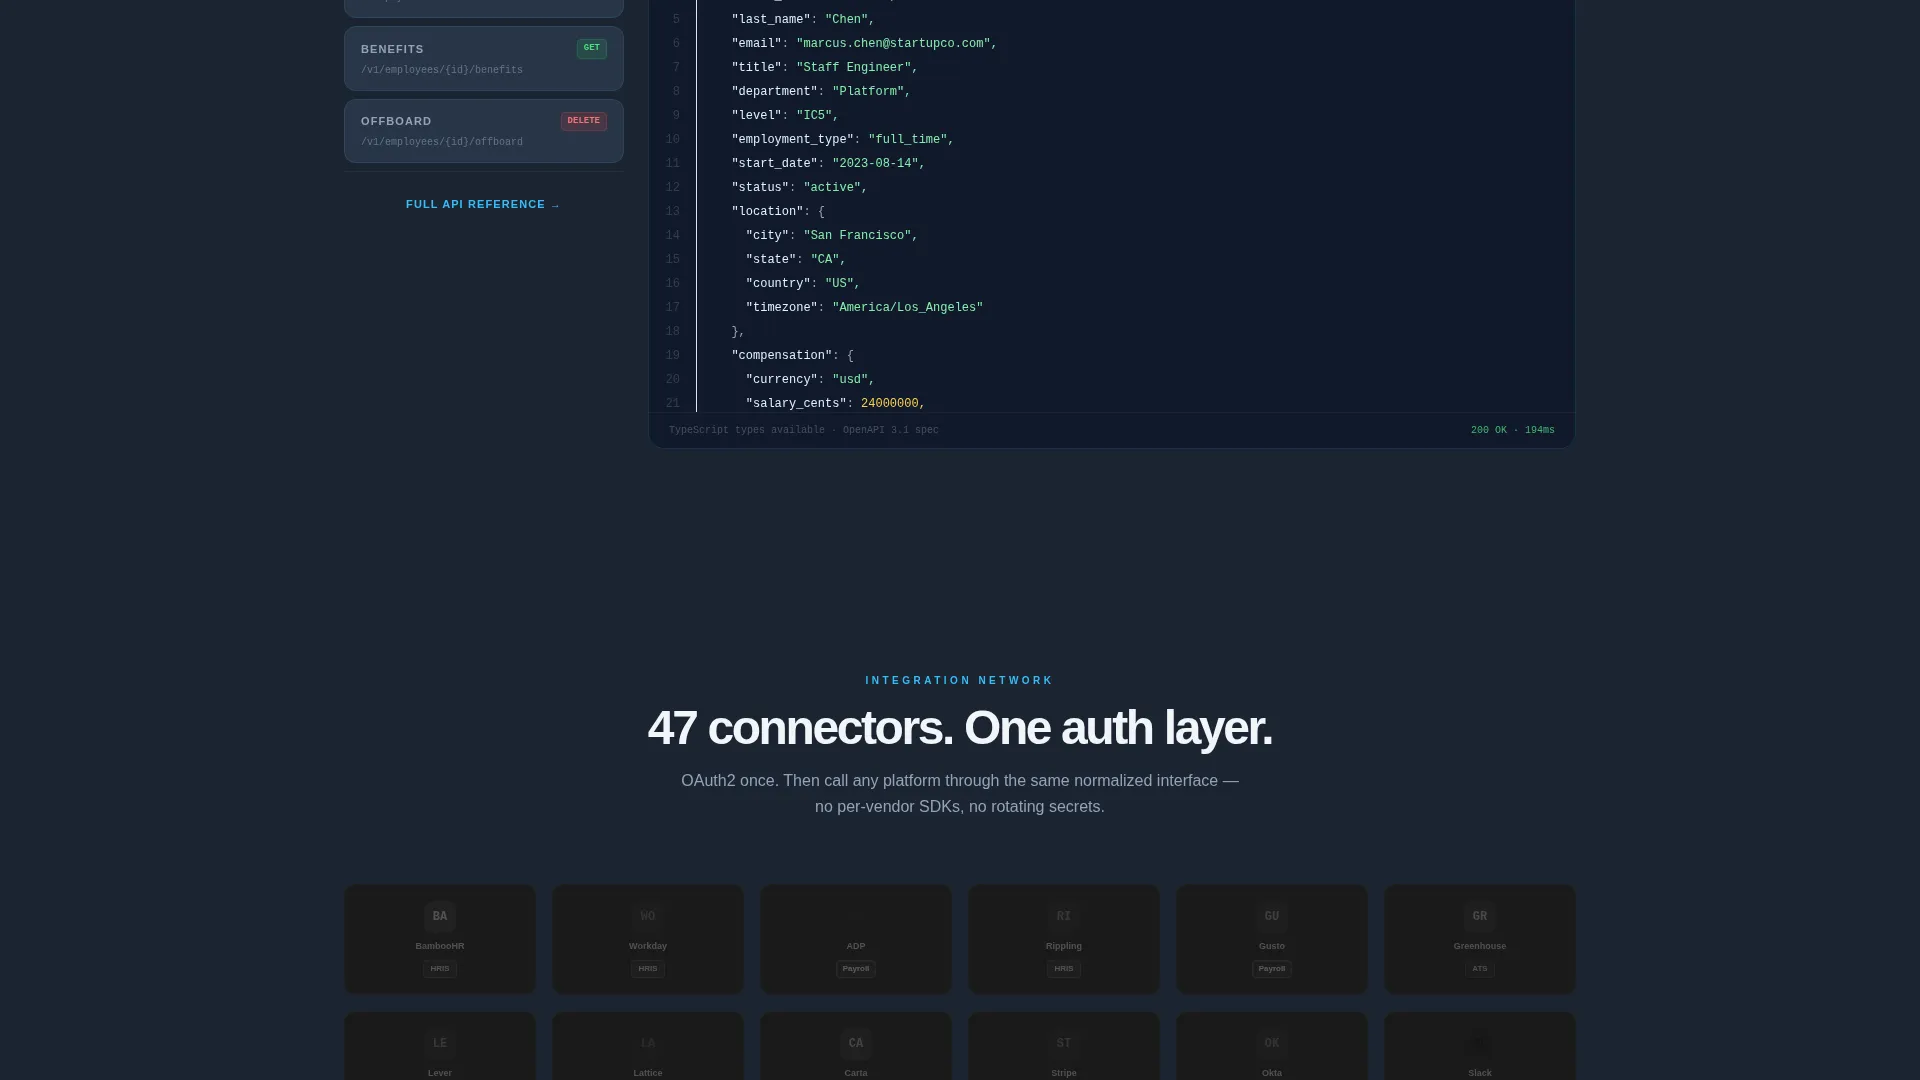Click the Payroll tag on ADP card
Viewport: 1920px width, 1080px height.
[x=856, y=969]
